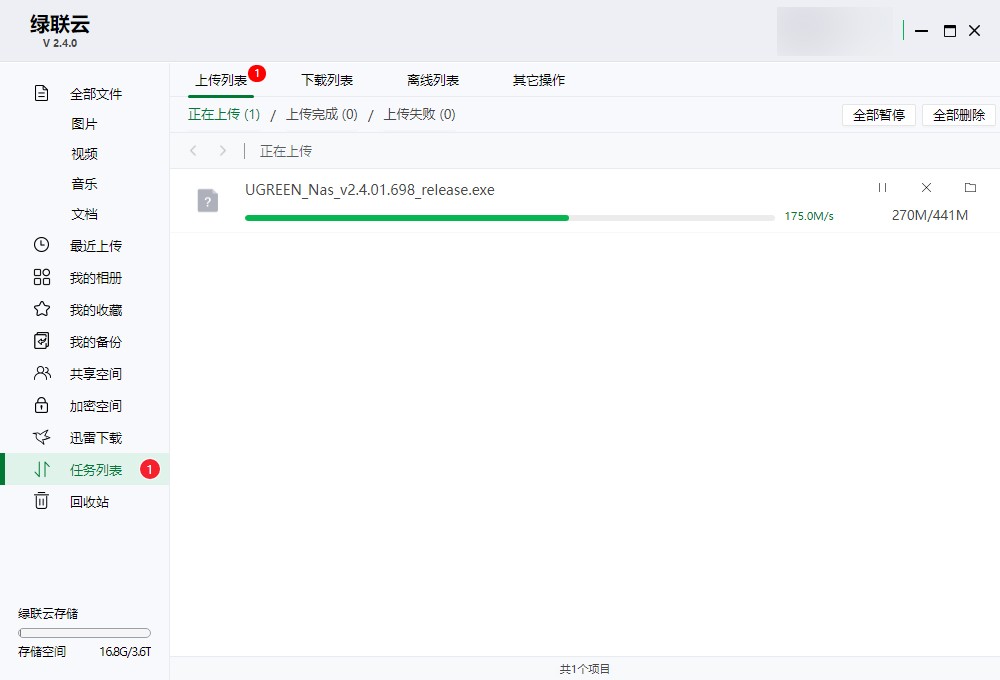Show the 上传完成 (0) list
This screenshot has width=1000, height=680.
point(321,114)
